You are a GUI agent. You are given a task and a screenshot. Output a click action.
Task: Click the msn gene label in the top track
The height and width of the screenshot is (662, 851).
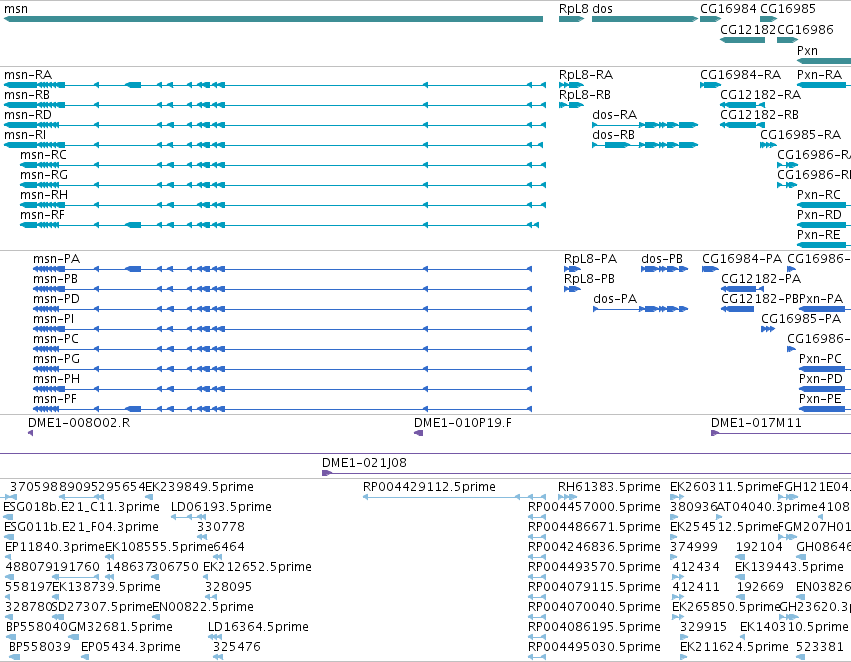click(16, 9)
